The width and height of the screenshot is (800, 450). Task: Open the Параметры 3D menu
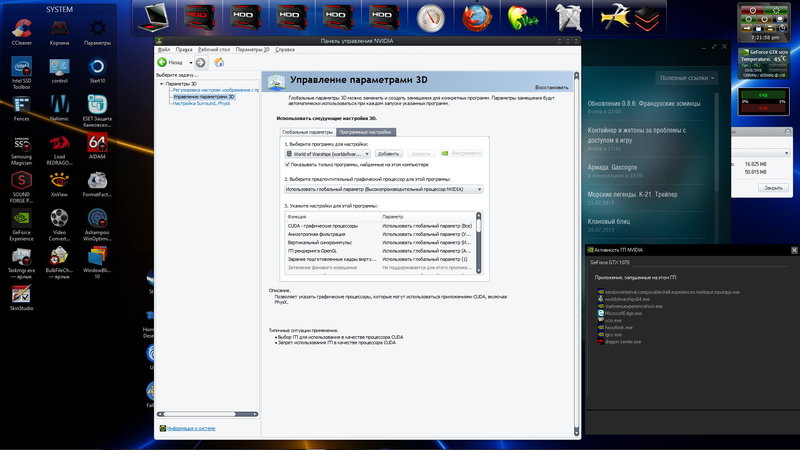pyautogui.click(x=253, y=49)
